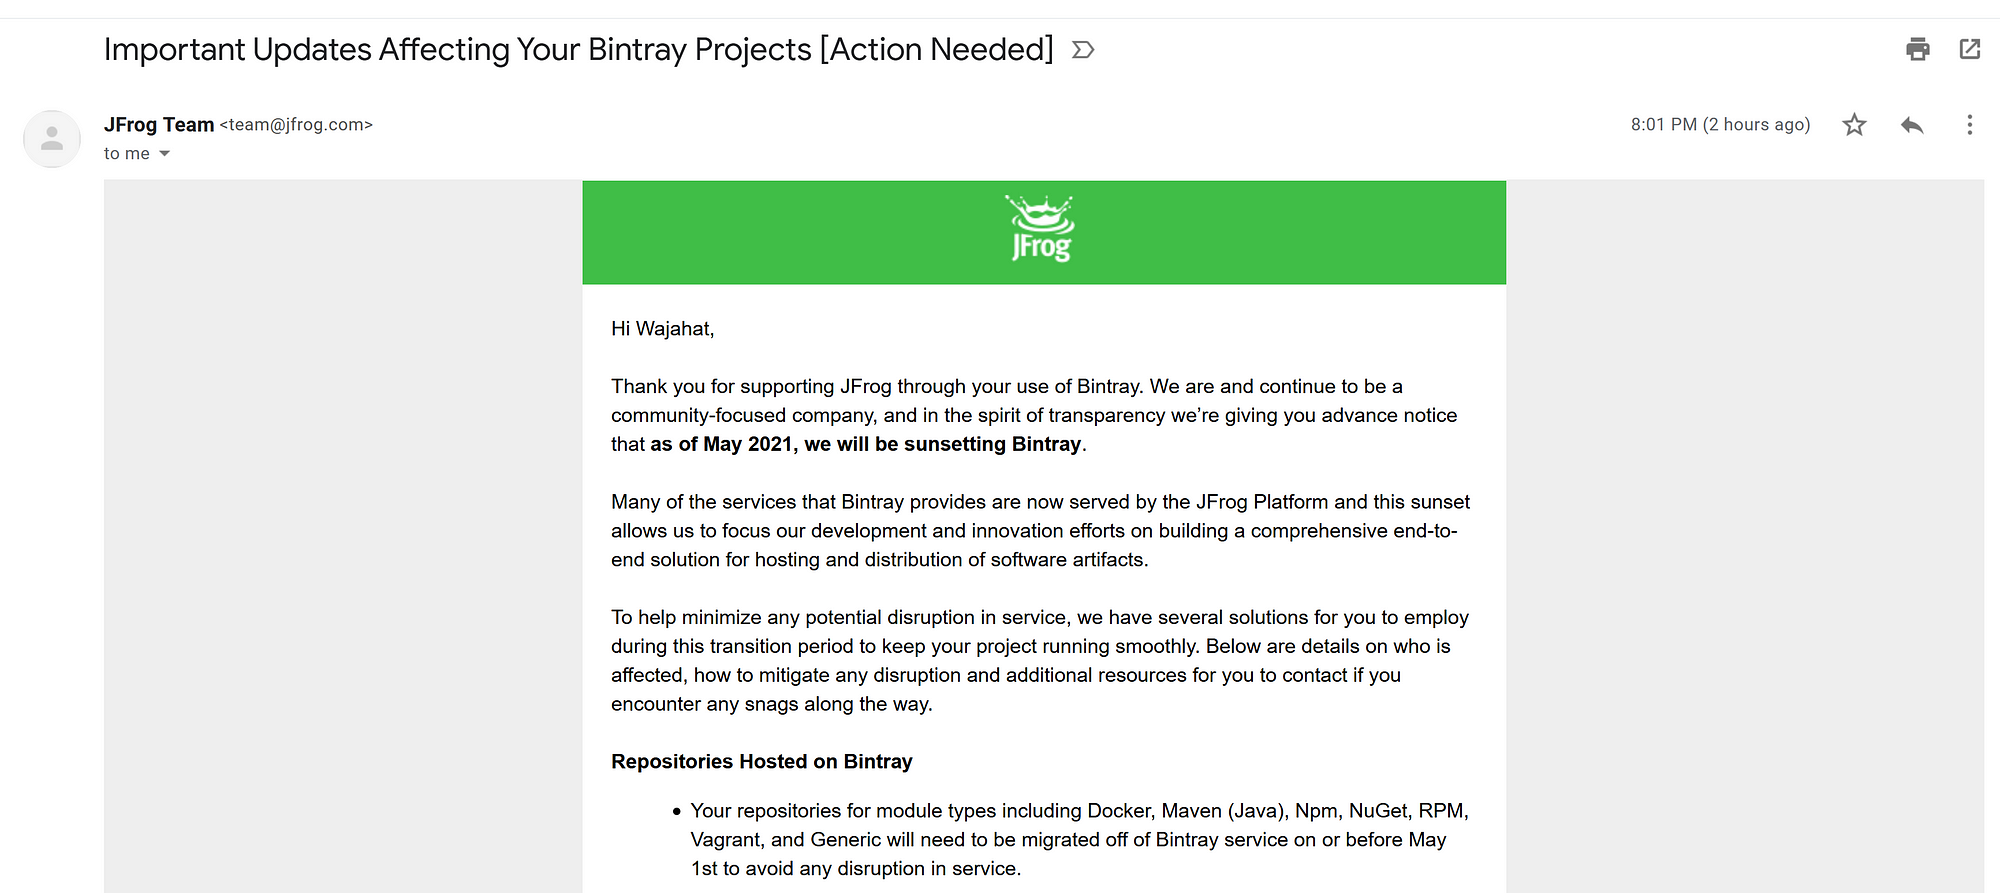Screen dimensions: 2000x893
Task: Click the 'Hi Wajahat,' greeting text
Action: (663, 329)
